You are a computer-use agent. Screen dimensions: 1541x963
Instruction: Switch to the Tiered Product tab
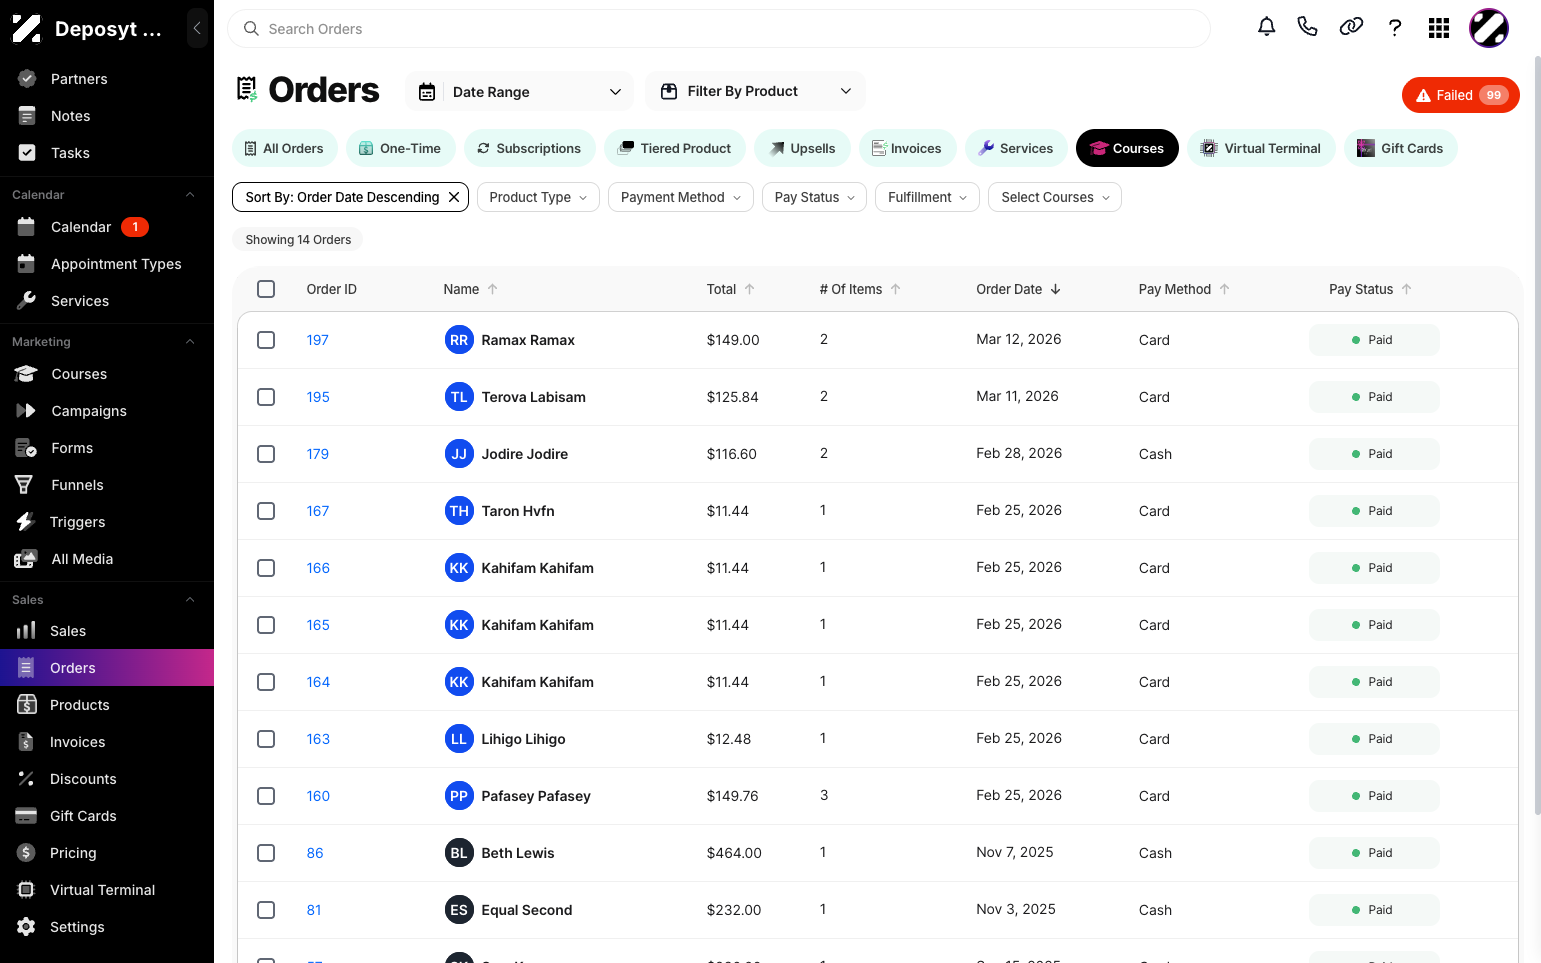coord(675,148)
